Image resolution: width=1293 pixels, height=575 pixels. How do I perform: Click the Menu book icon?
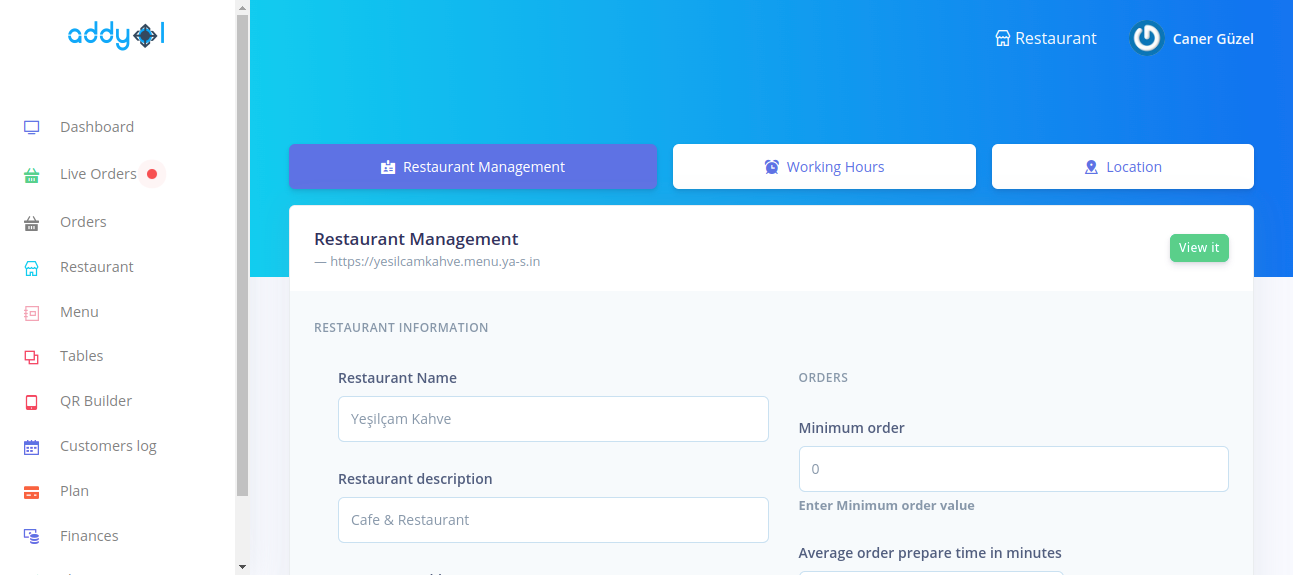[x=31, y=313]
